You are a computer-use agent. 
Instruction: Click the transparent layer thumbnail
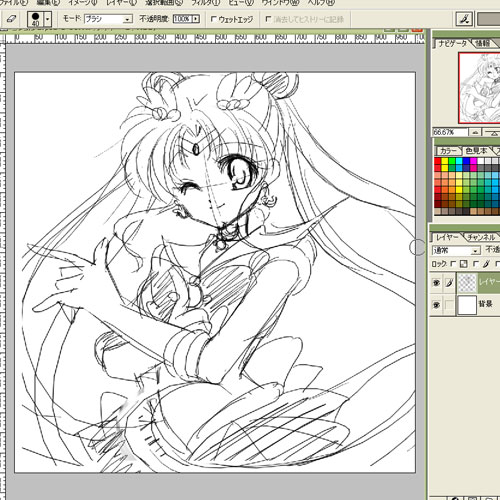point(468,283)
